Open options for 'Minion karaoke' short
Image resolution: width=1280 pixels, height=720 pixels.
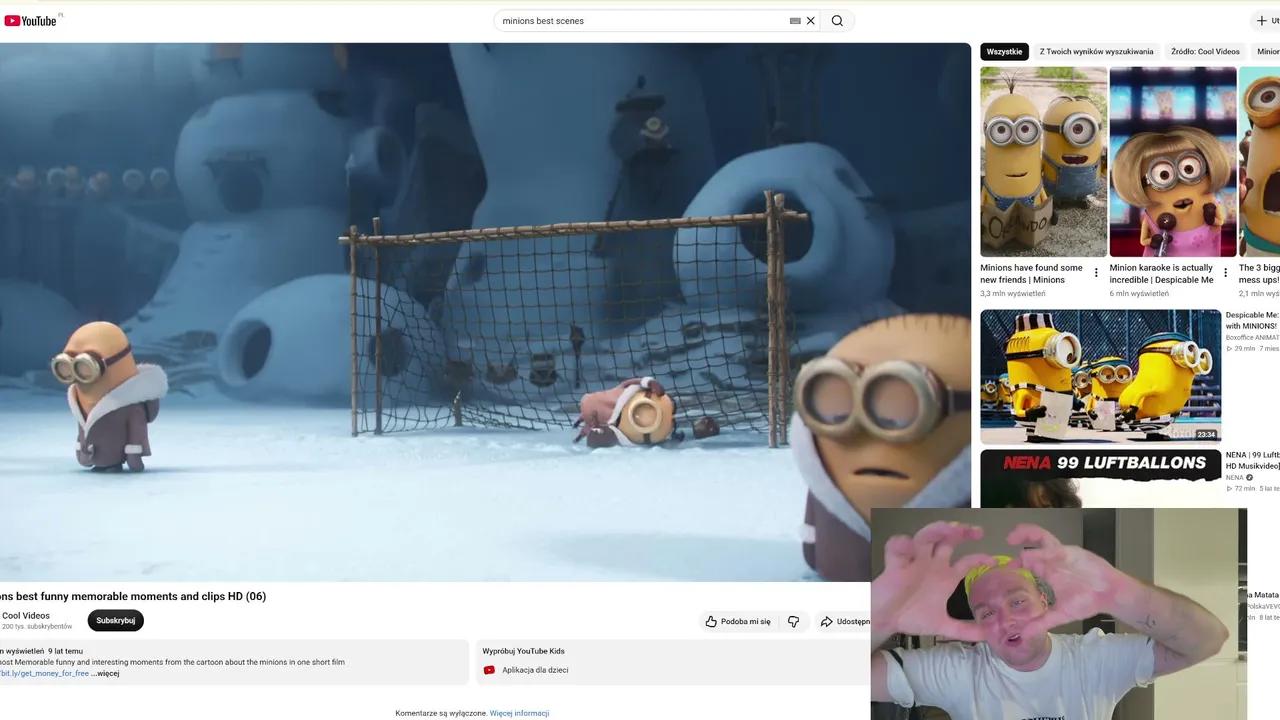[1225, 273]
